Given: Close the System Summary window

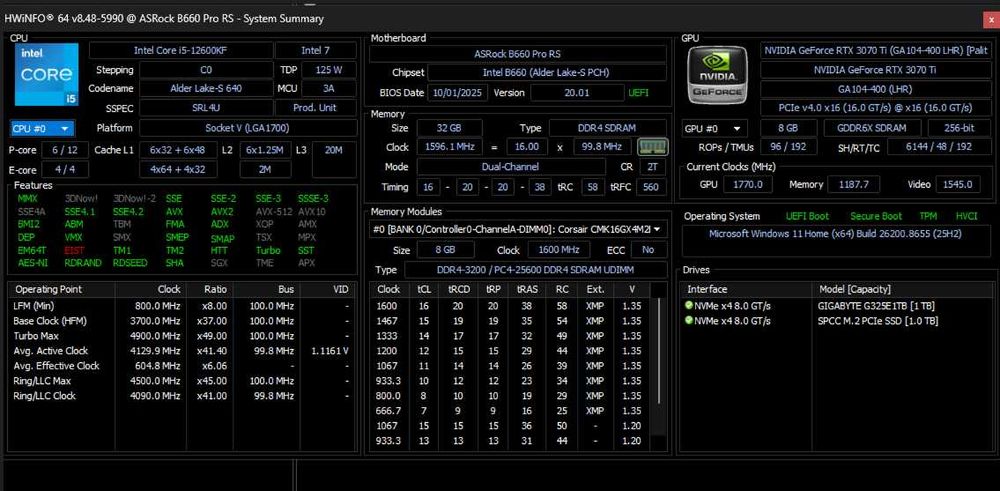Looking at the screenshot, I should pos(991,19).
